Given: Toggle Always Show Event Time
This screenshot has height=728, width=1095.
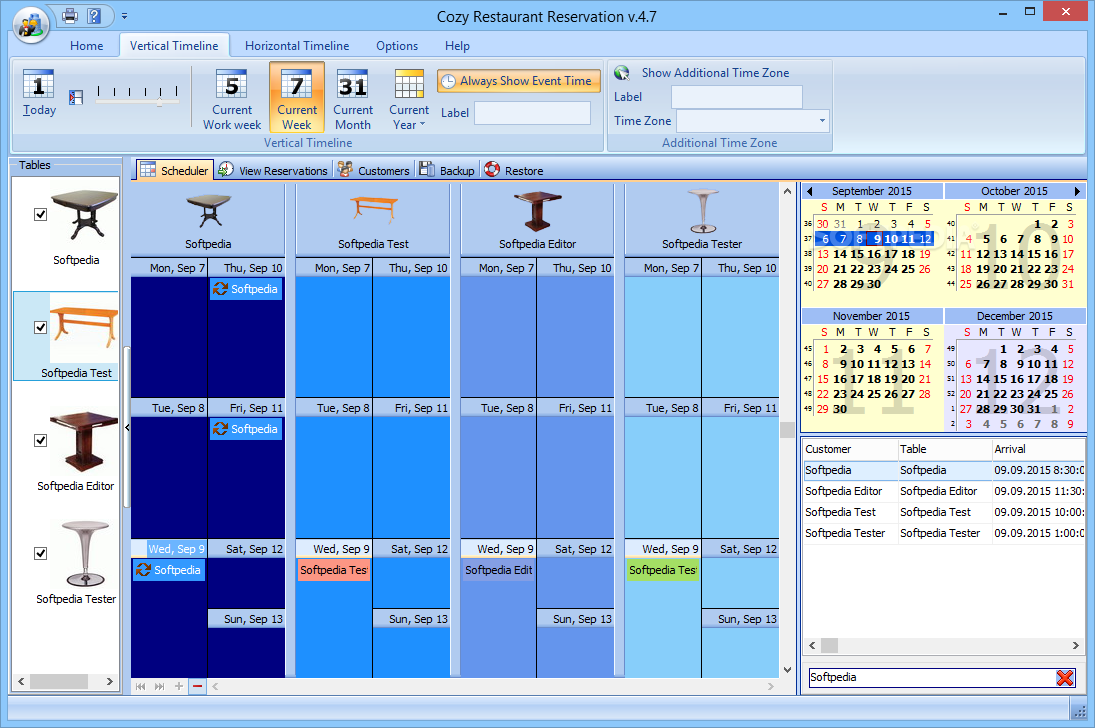Looking at the screenshot, I should (519, 81).
